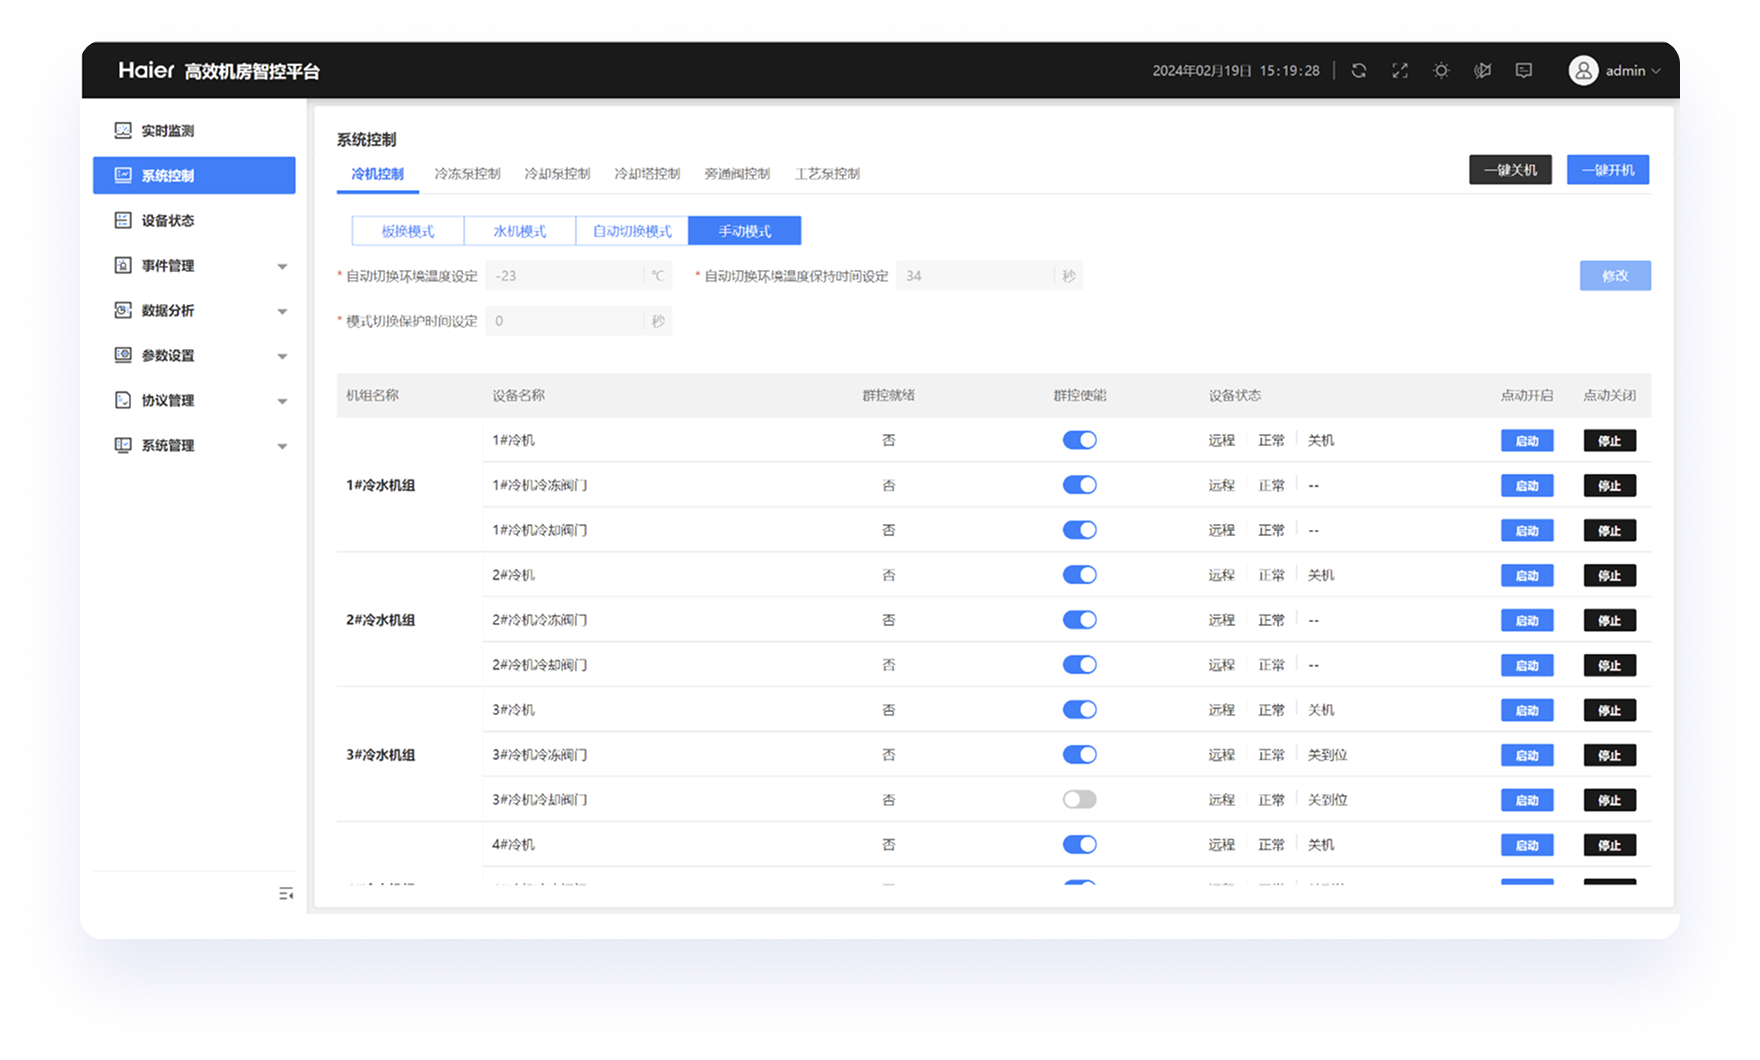1760x1060 pixels.
Task: Switch theme with the sun icon
Action: point(1441,71)
